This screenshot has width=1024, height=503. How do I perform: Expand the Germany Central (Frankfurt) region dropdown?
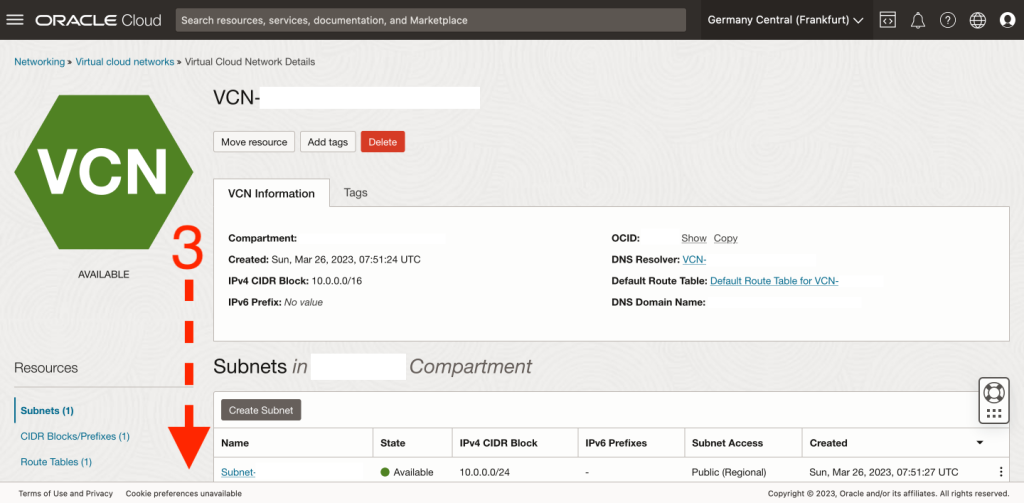coord(785,20)
